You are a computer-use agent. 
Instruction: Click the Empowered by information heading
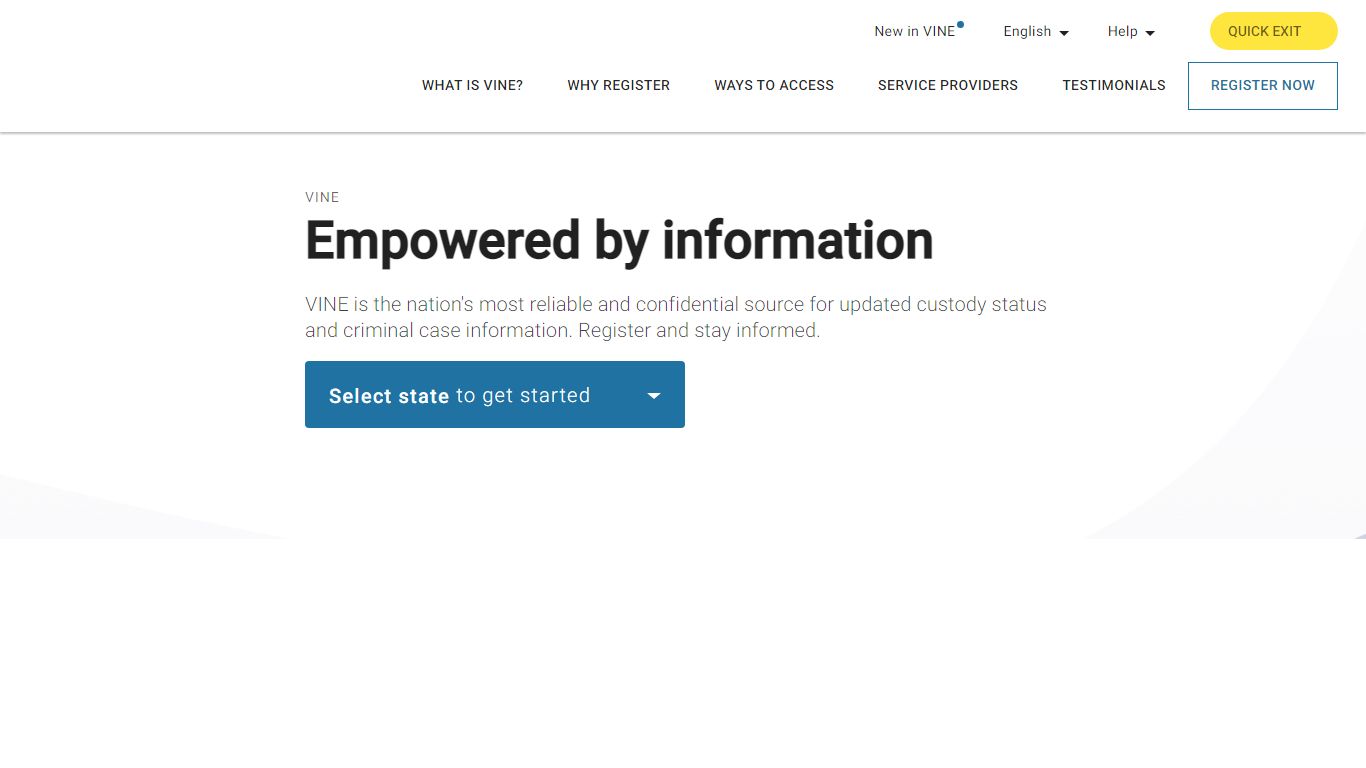tap(619, 241)
